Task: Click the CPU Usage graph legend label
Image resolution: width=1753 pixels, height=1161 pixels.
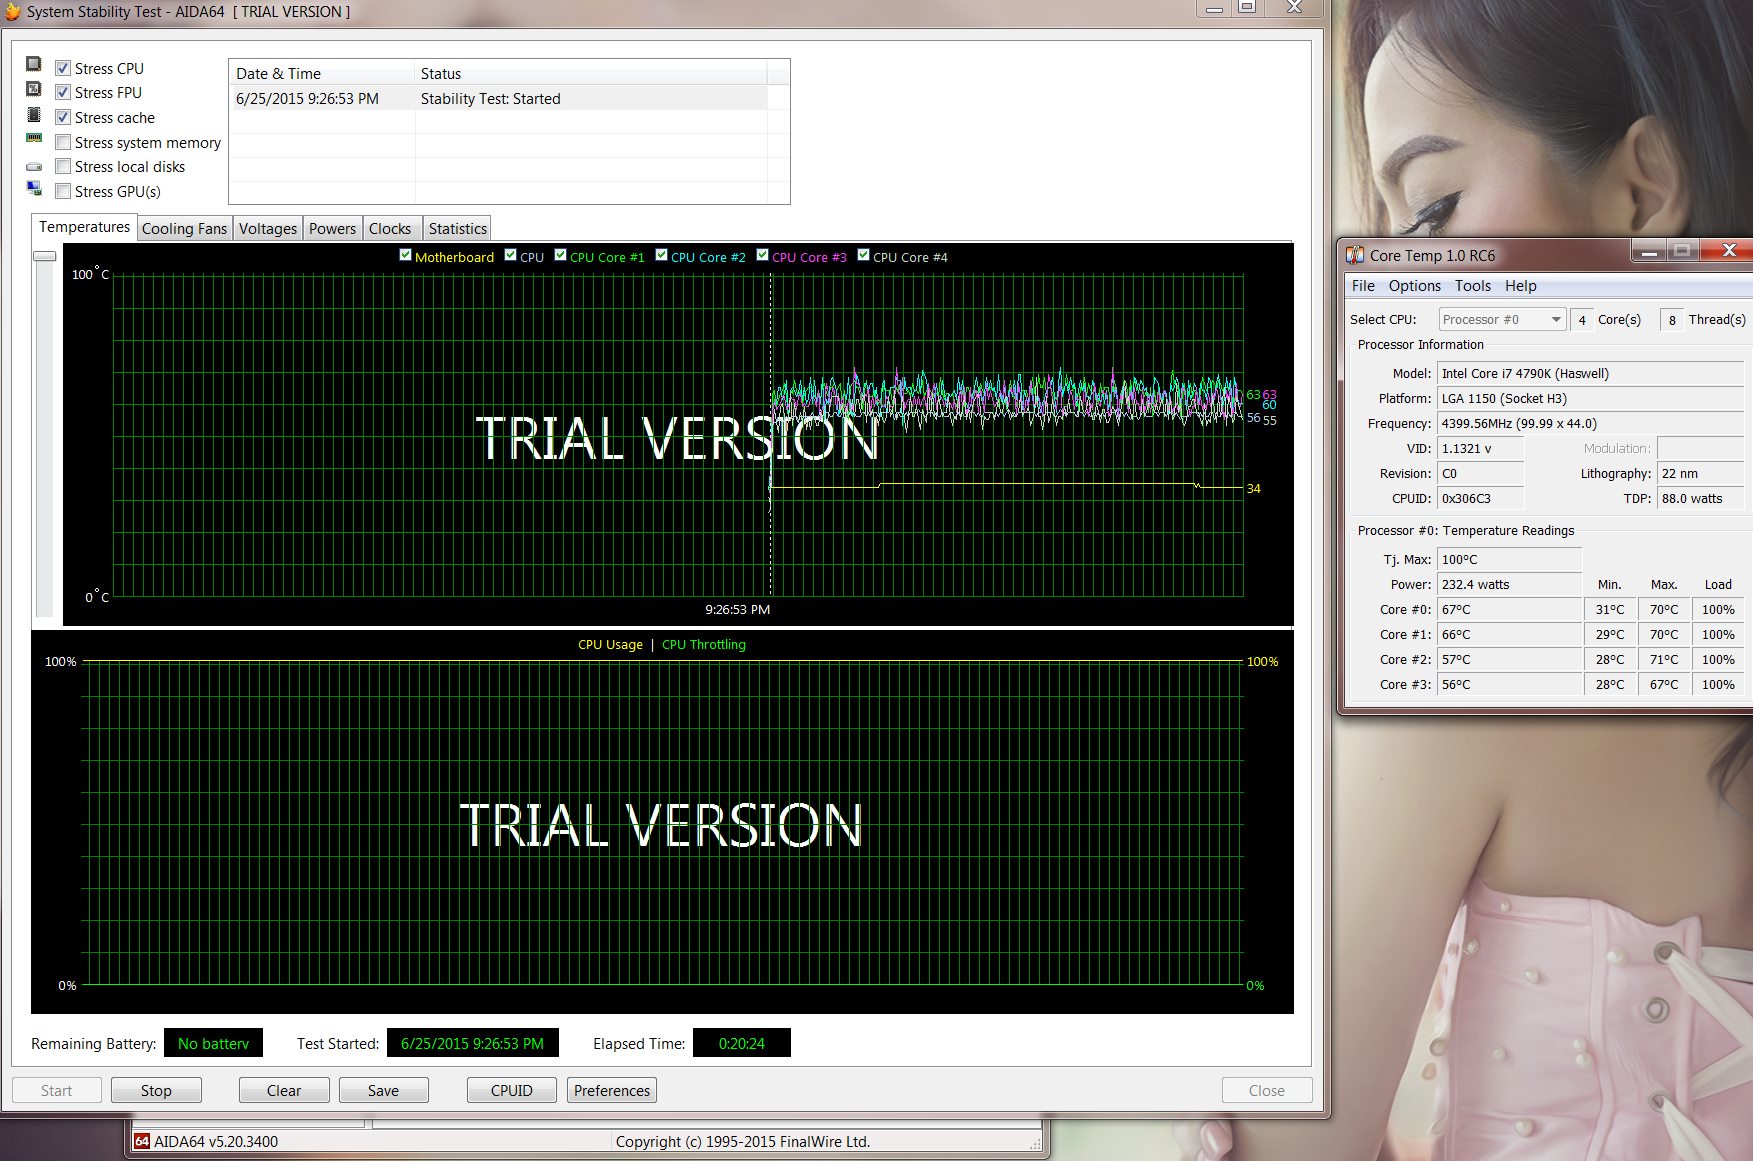Action: pos(610,645)
